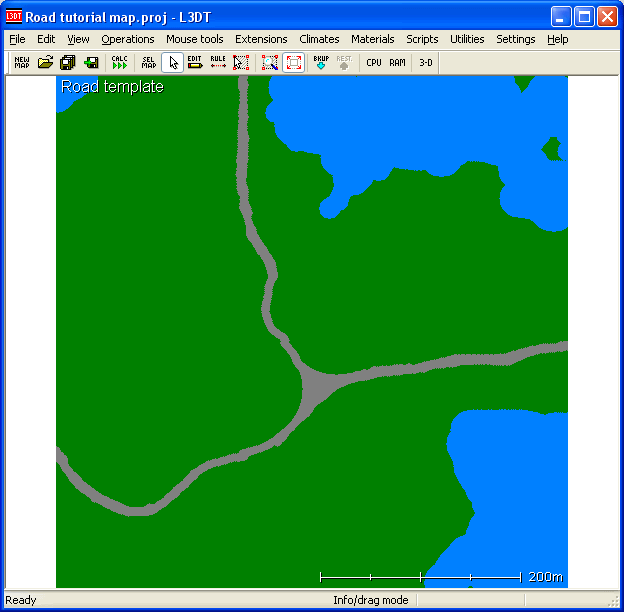Click the RAM toolbar button
This screenshot has width=624, height=612.
tap(397, 63)
